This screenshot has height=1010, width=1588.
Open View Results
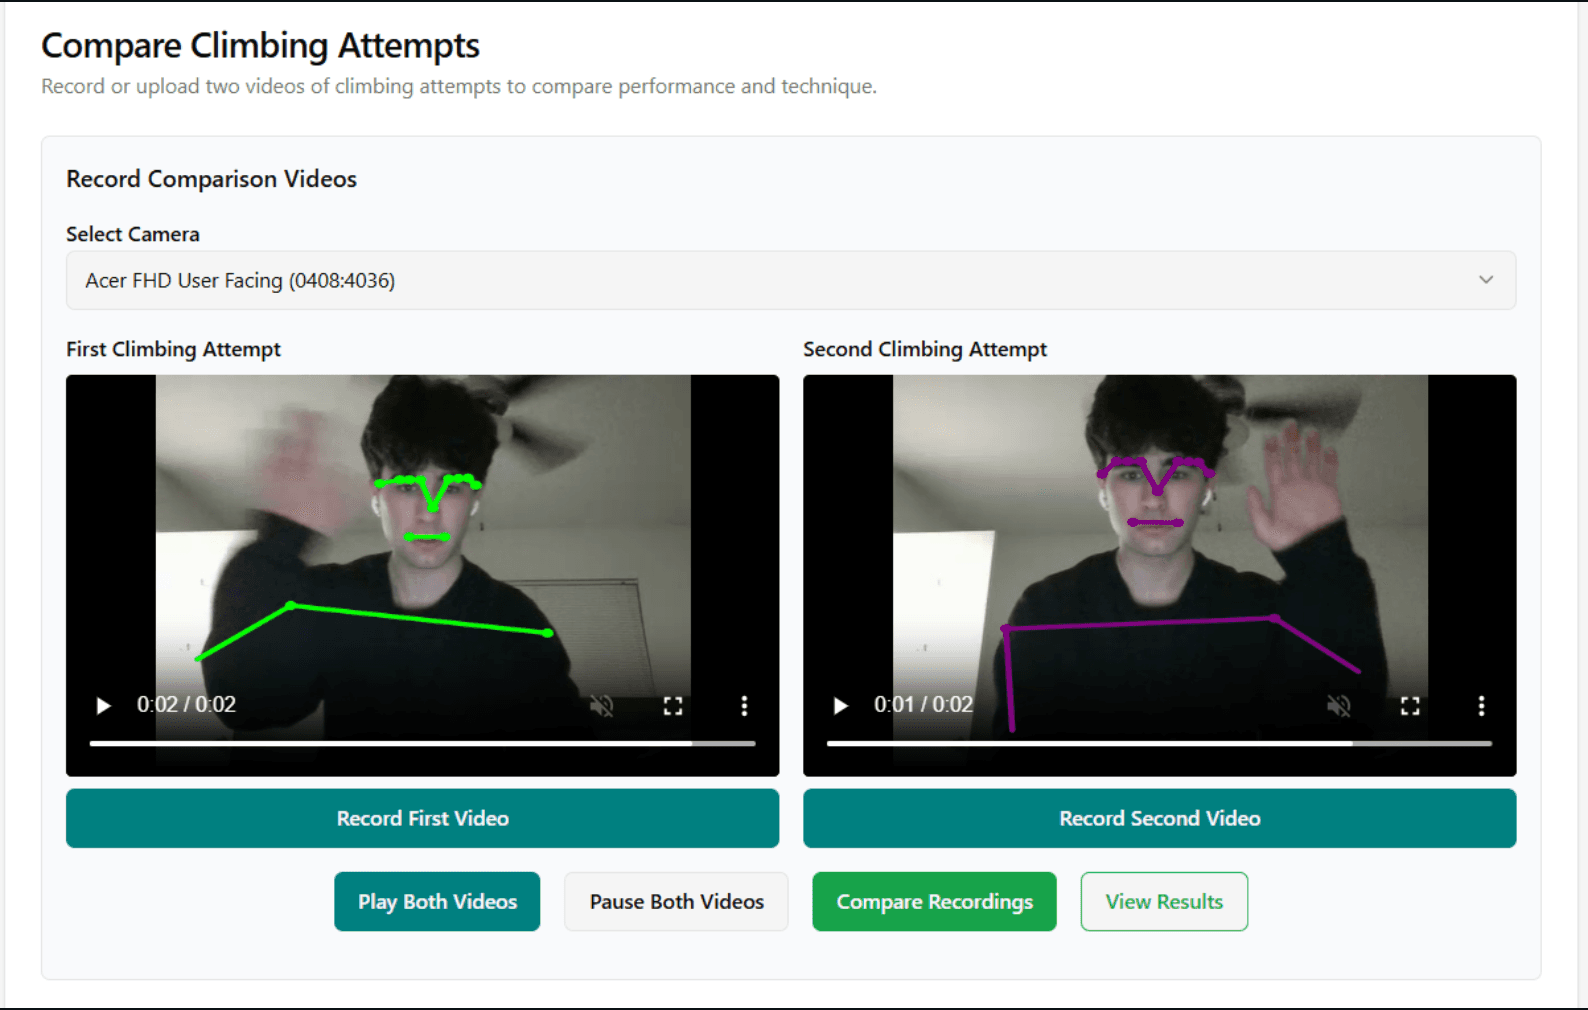click(1164, 901)
